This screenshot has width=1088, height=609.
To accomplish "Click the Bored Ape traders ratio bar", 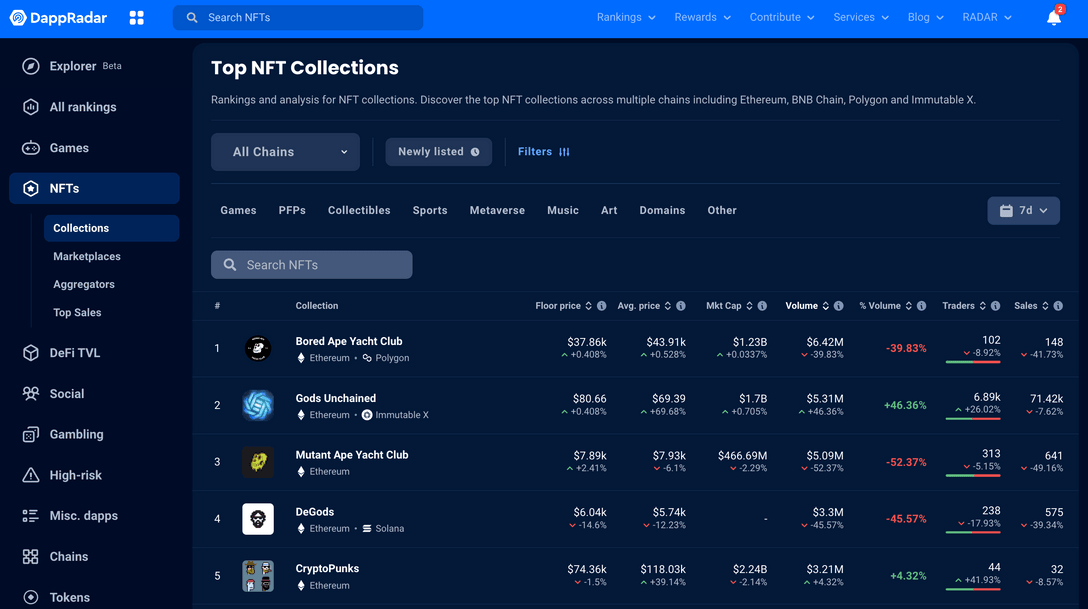I will (973, 362).
